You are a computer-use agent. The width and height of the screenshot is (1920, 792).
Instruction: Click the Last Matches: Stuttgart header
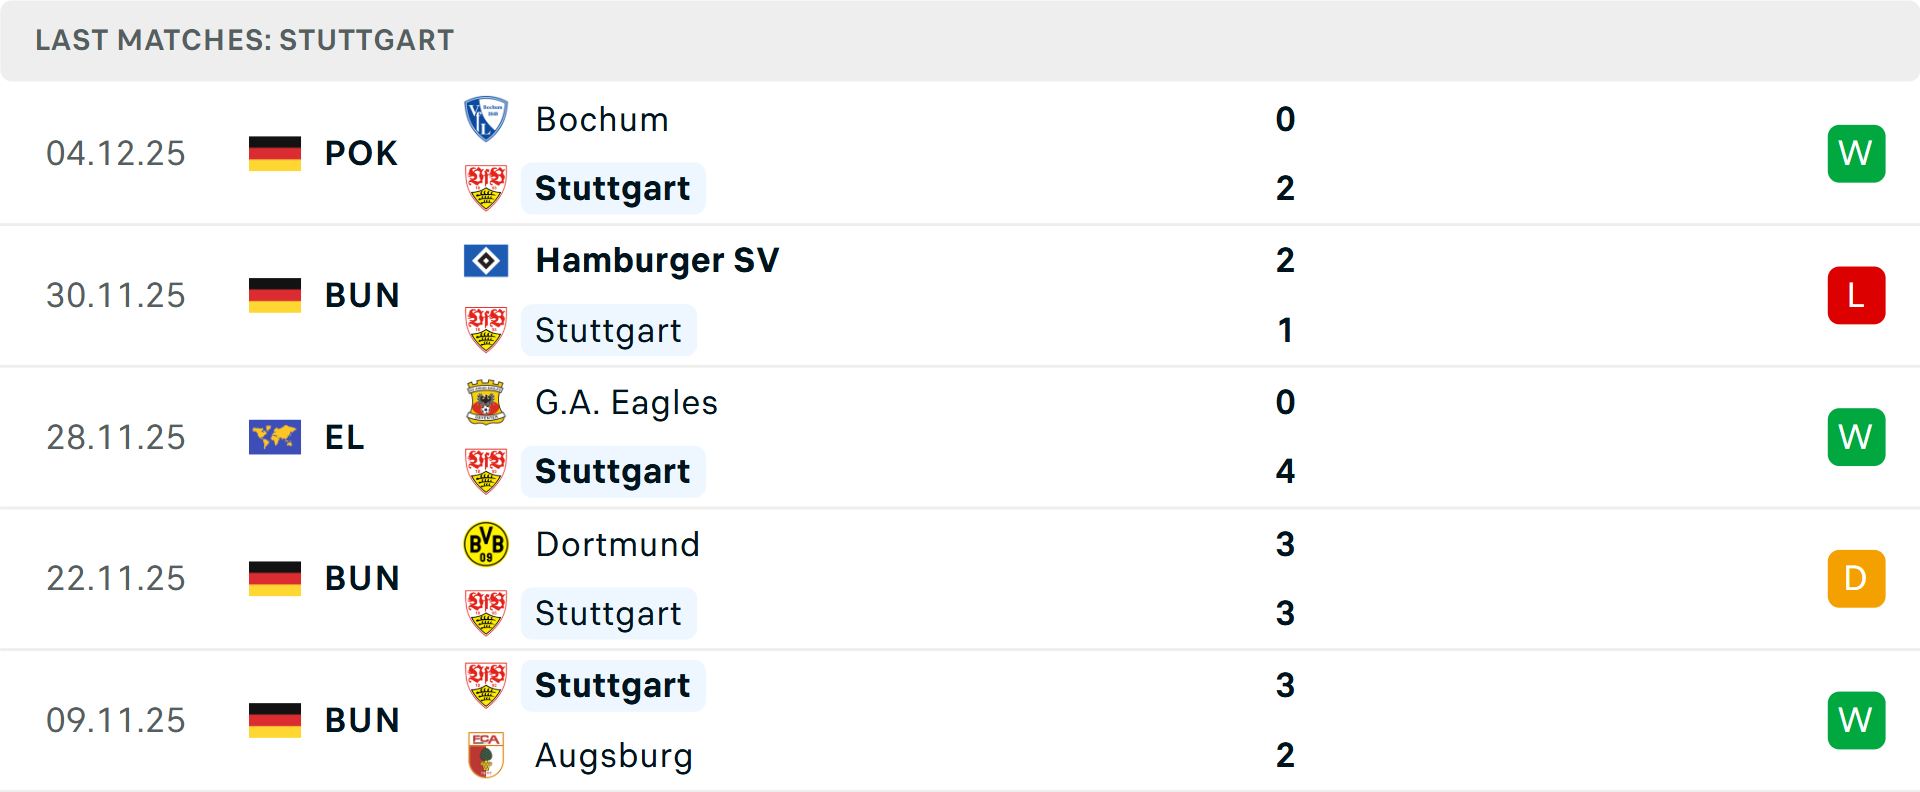[245, 40]
